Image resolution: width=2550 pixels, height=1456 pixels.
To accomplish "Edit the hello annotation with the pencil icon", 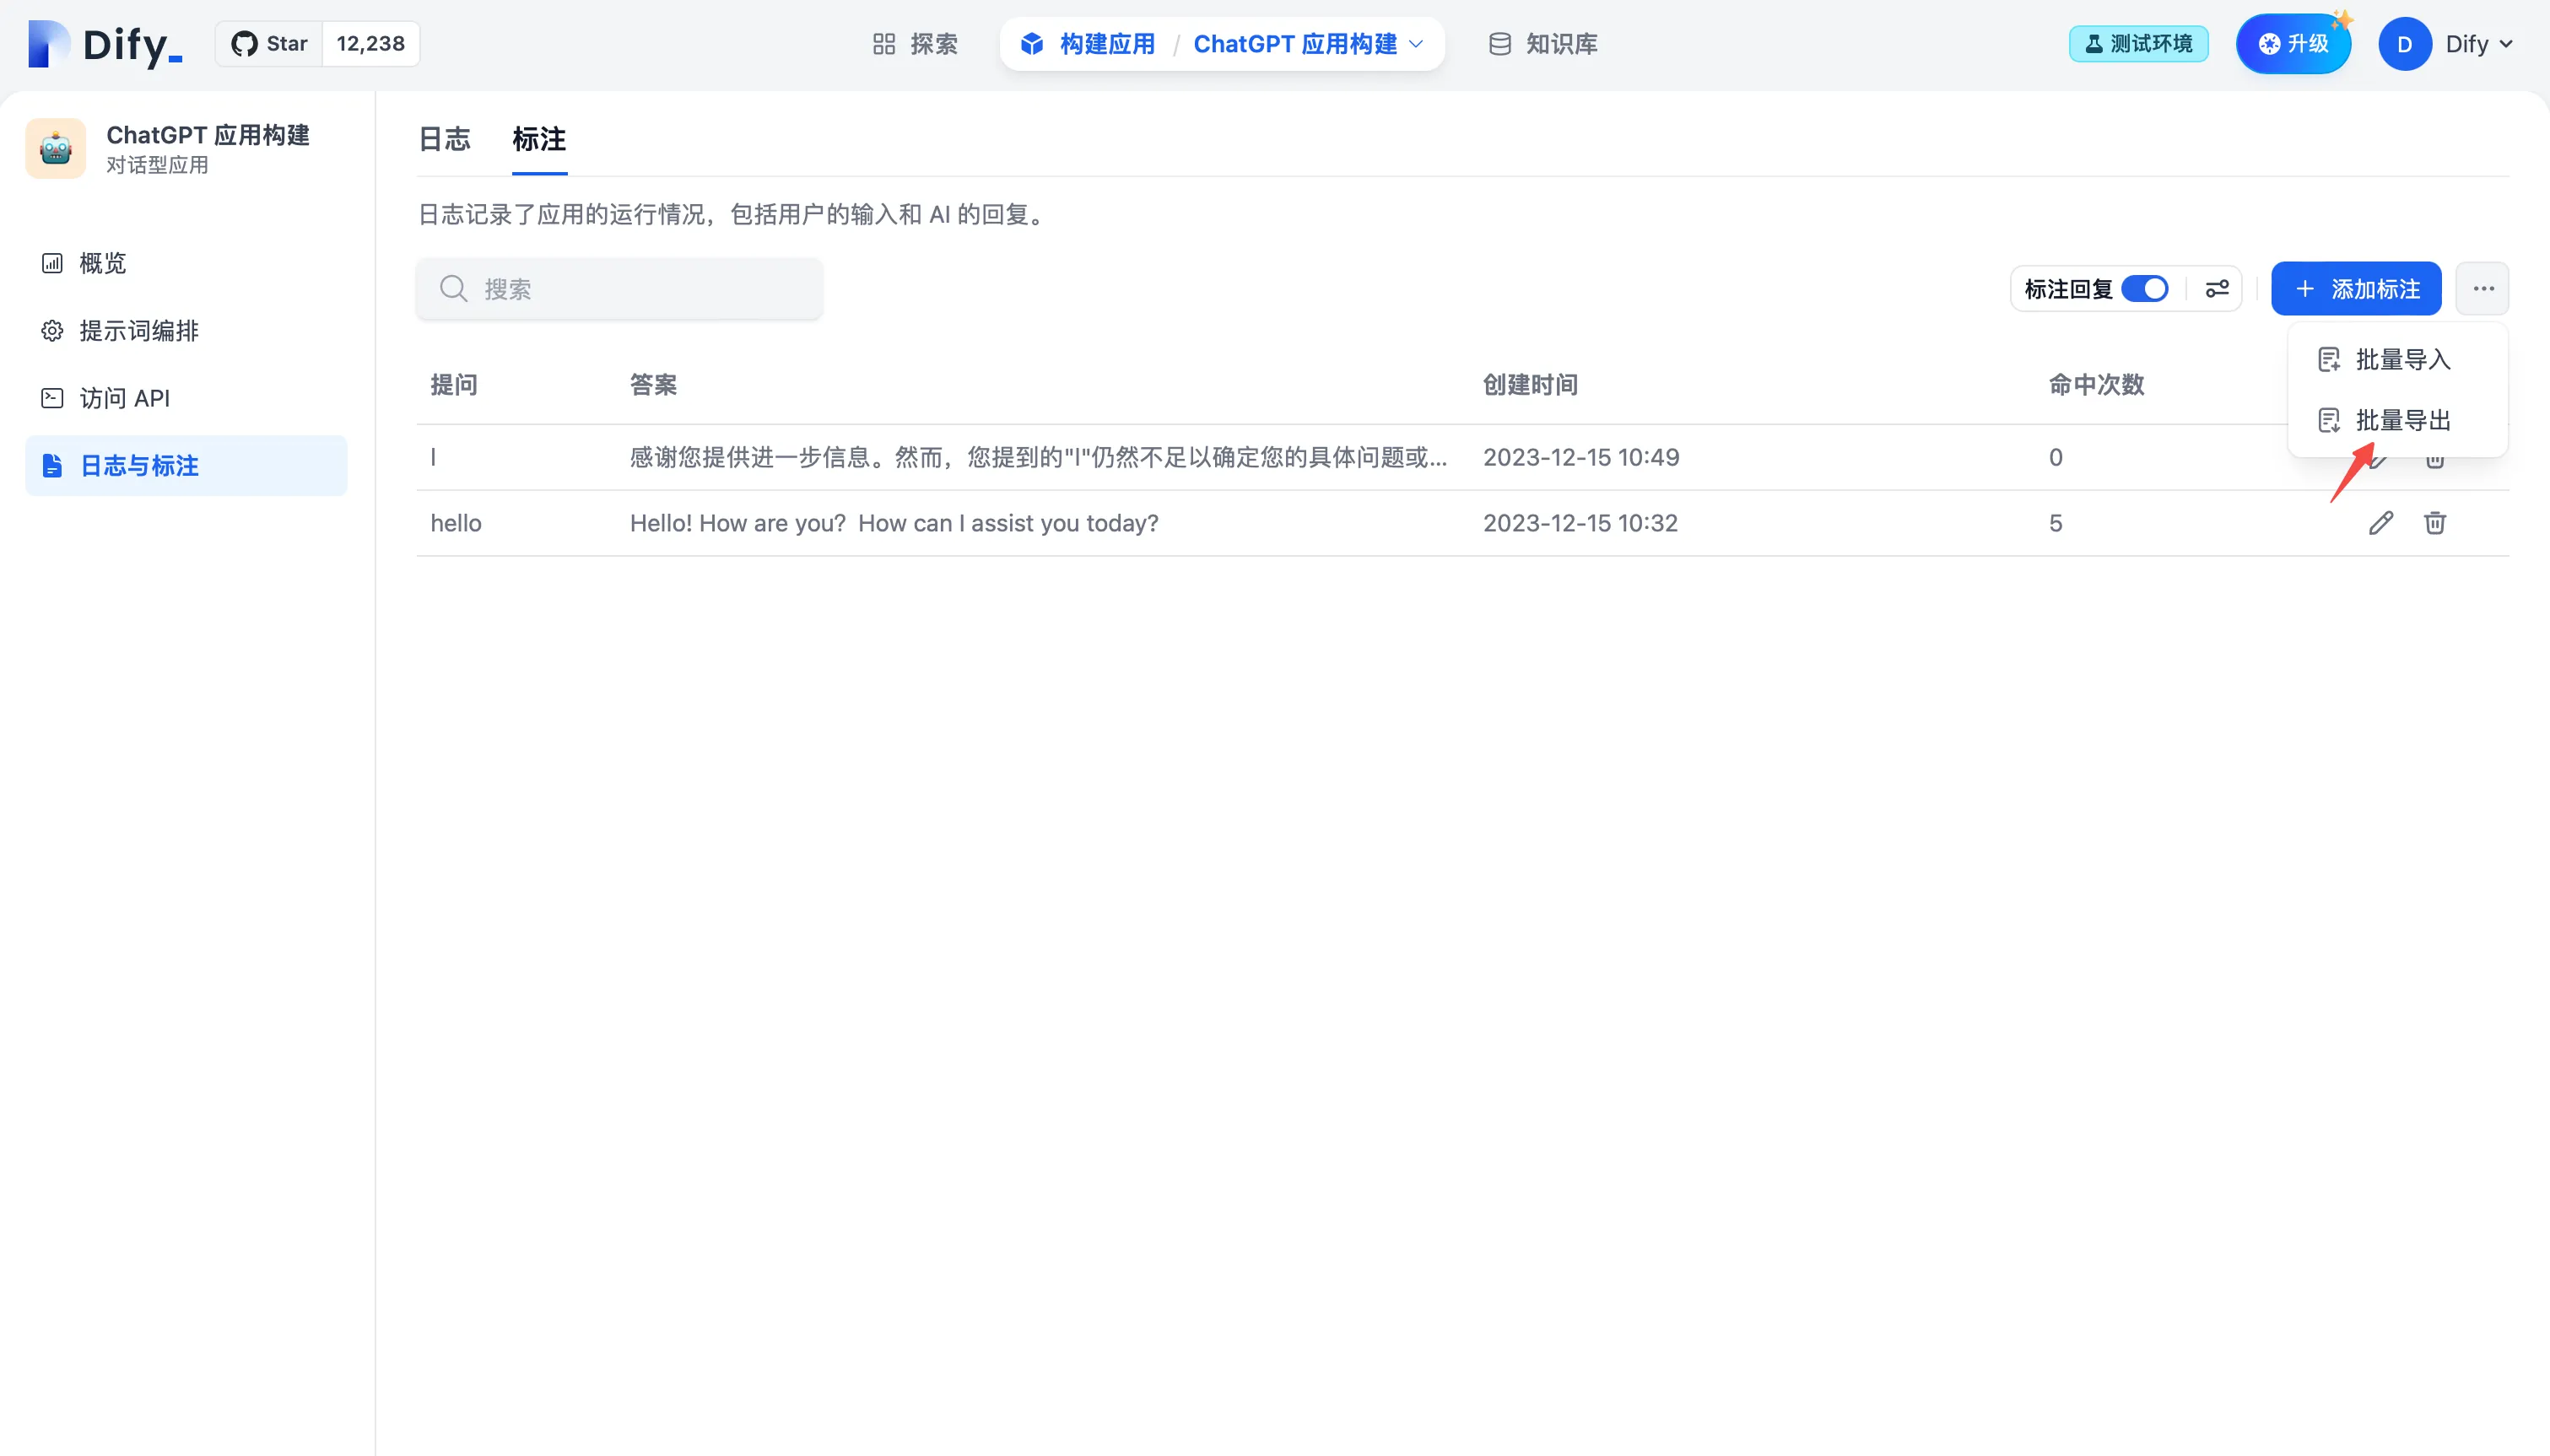I will 2381,523.
